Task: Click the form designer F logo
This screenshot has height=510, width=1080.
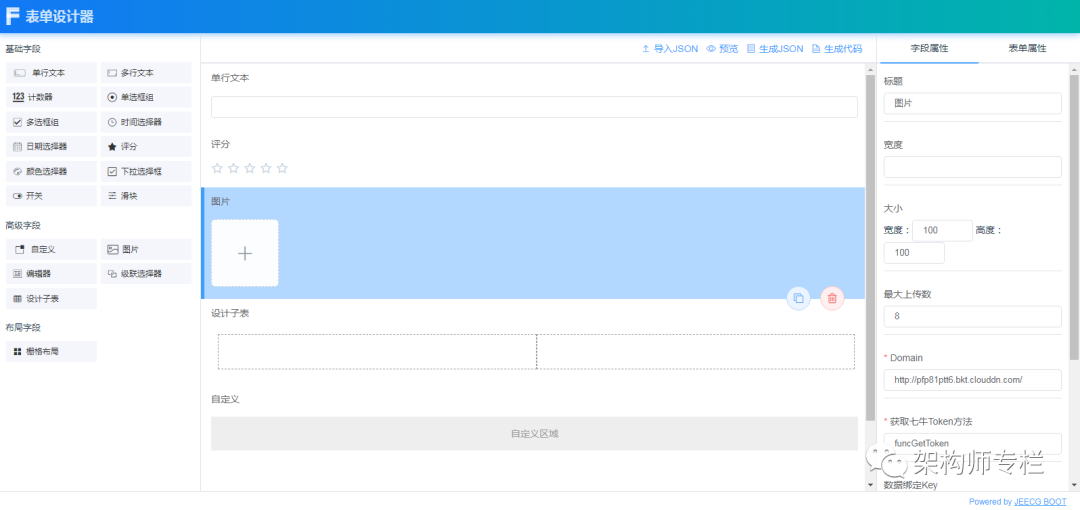Action: pyautogui.click(x=12, y=17)
